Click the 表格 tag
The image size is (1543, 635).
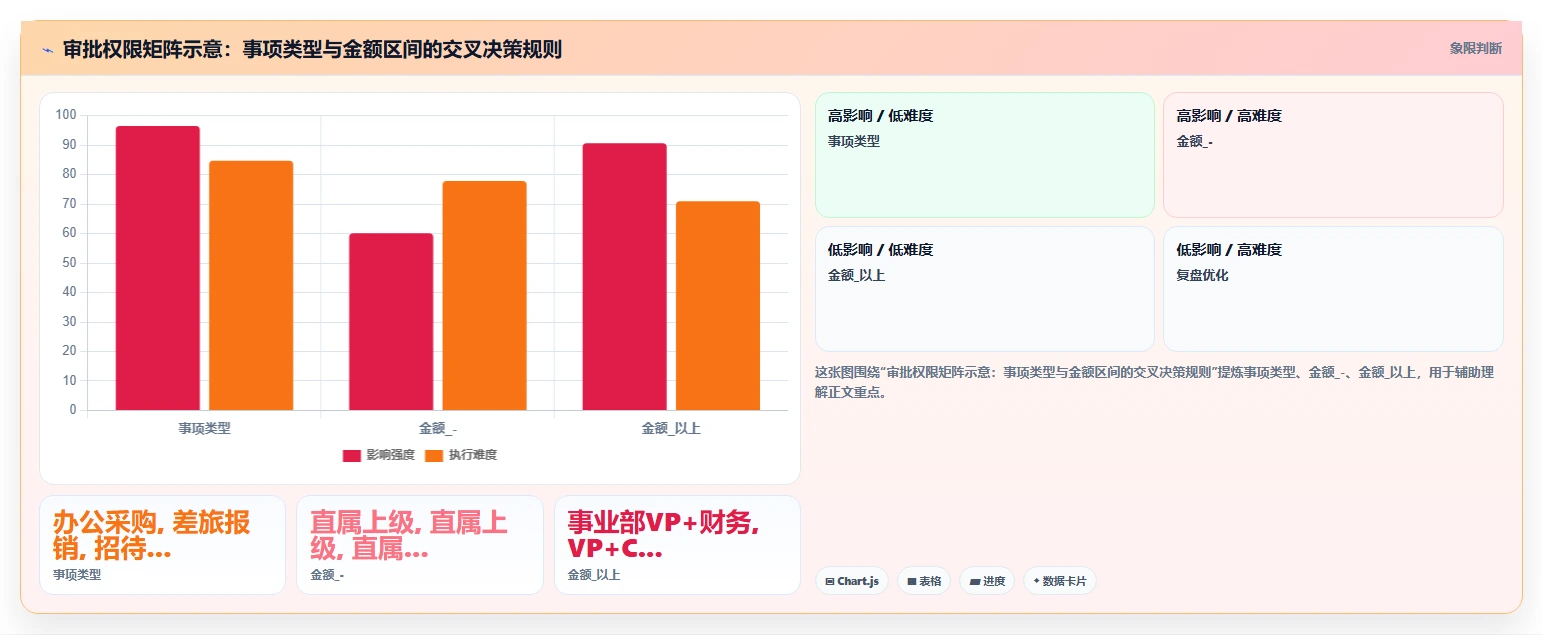point(924,581)
